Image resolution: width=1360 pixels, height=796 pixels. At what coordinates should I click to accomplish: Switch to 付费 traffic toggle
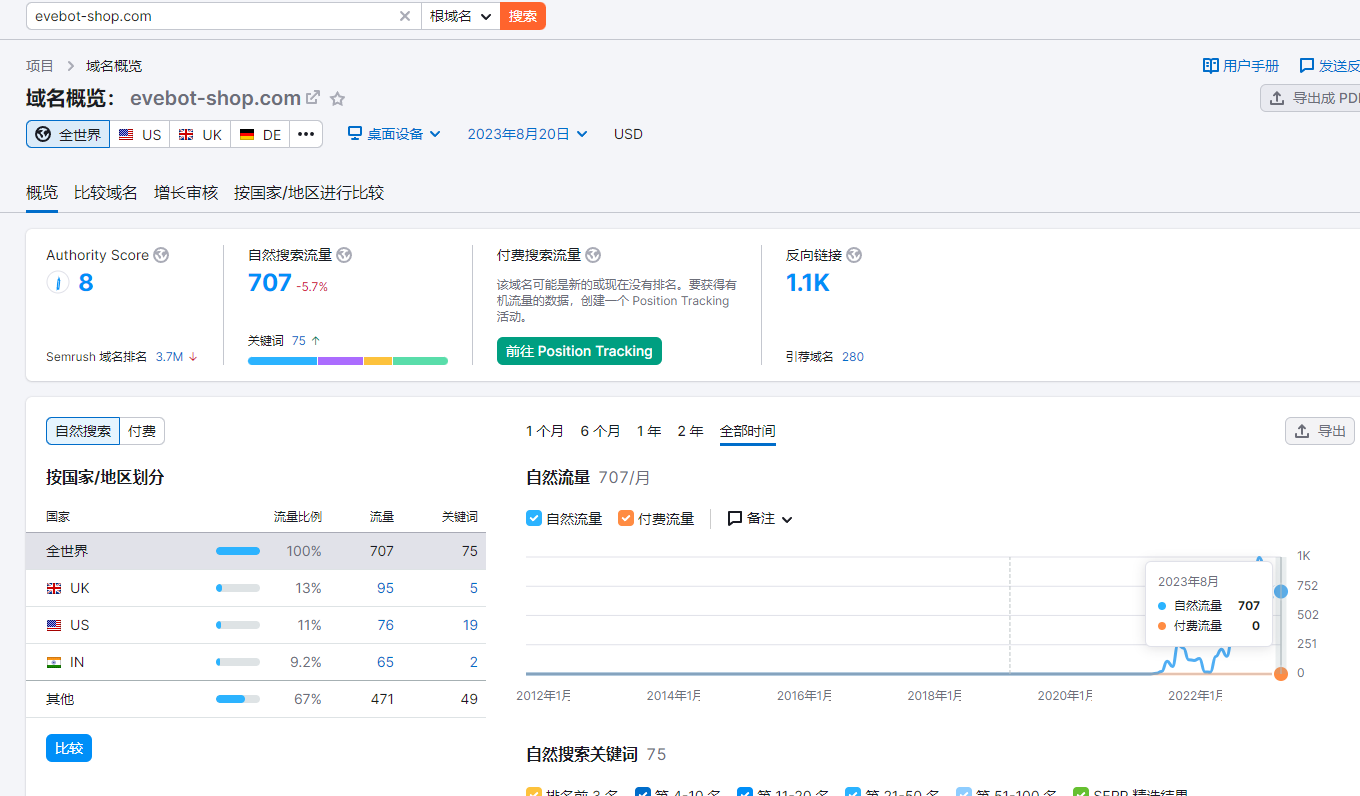[x=142, y=431]
